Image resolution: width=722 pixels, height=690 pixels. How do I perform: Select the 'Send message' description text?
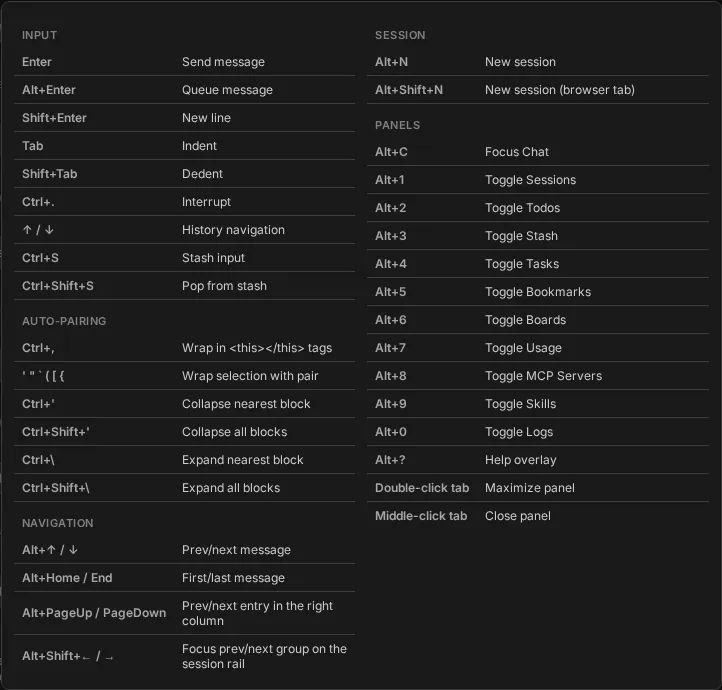[x=223, y=62]
